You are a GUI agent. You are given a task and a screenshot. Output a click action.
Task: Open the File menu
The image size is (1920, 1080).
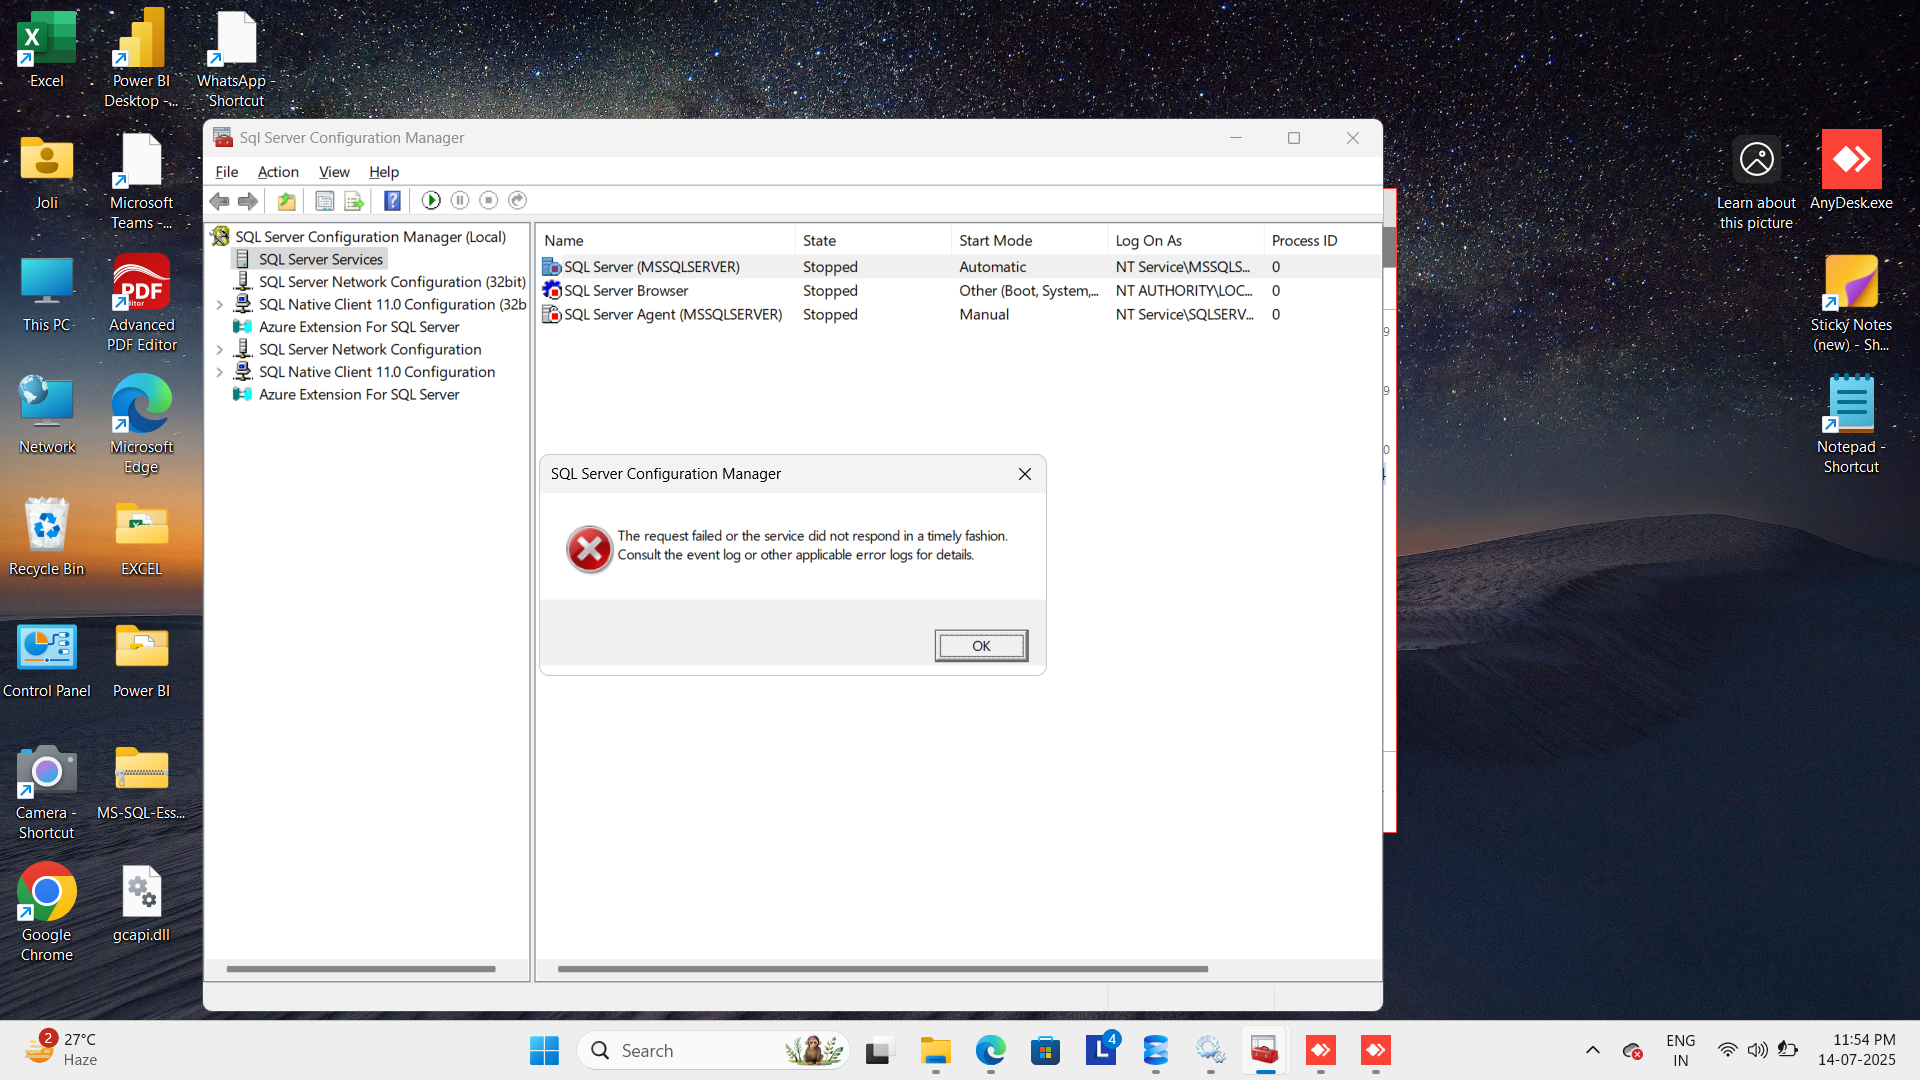pyautogui.click(x=227, y=172)
